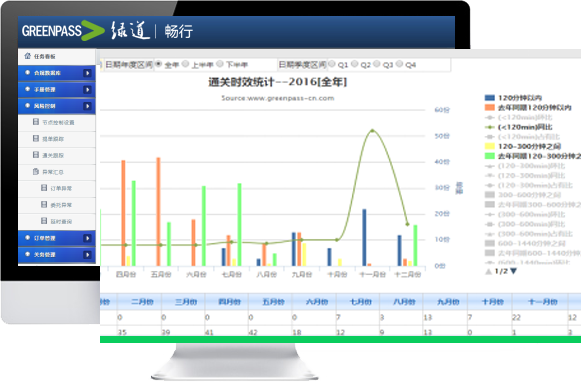Click the bullet icon on 订单管理

point(27,237)
